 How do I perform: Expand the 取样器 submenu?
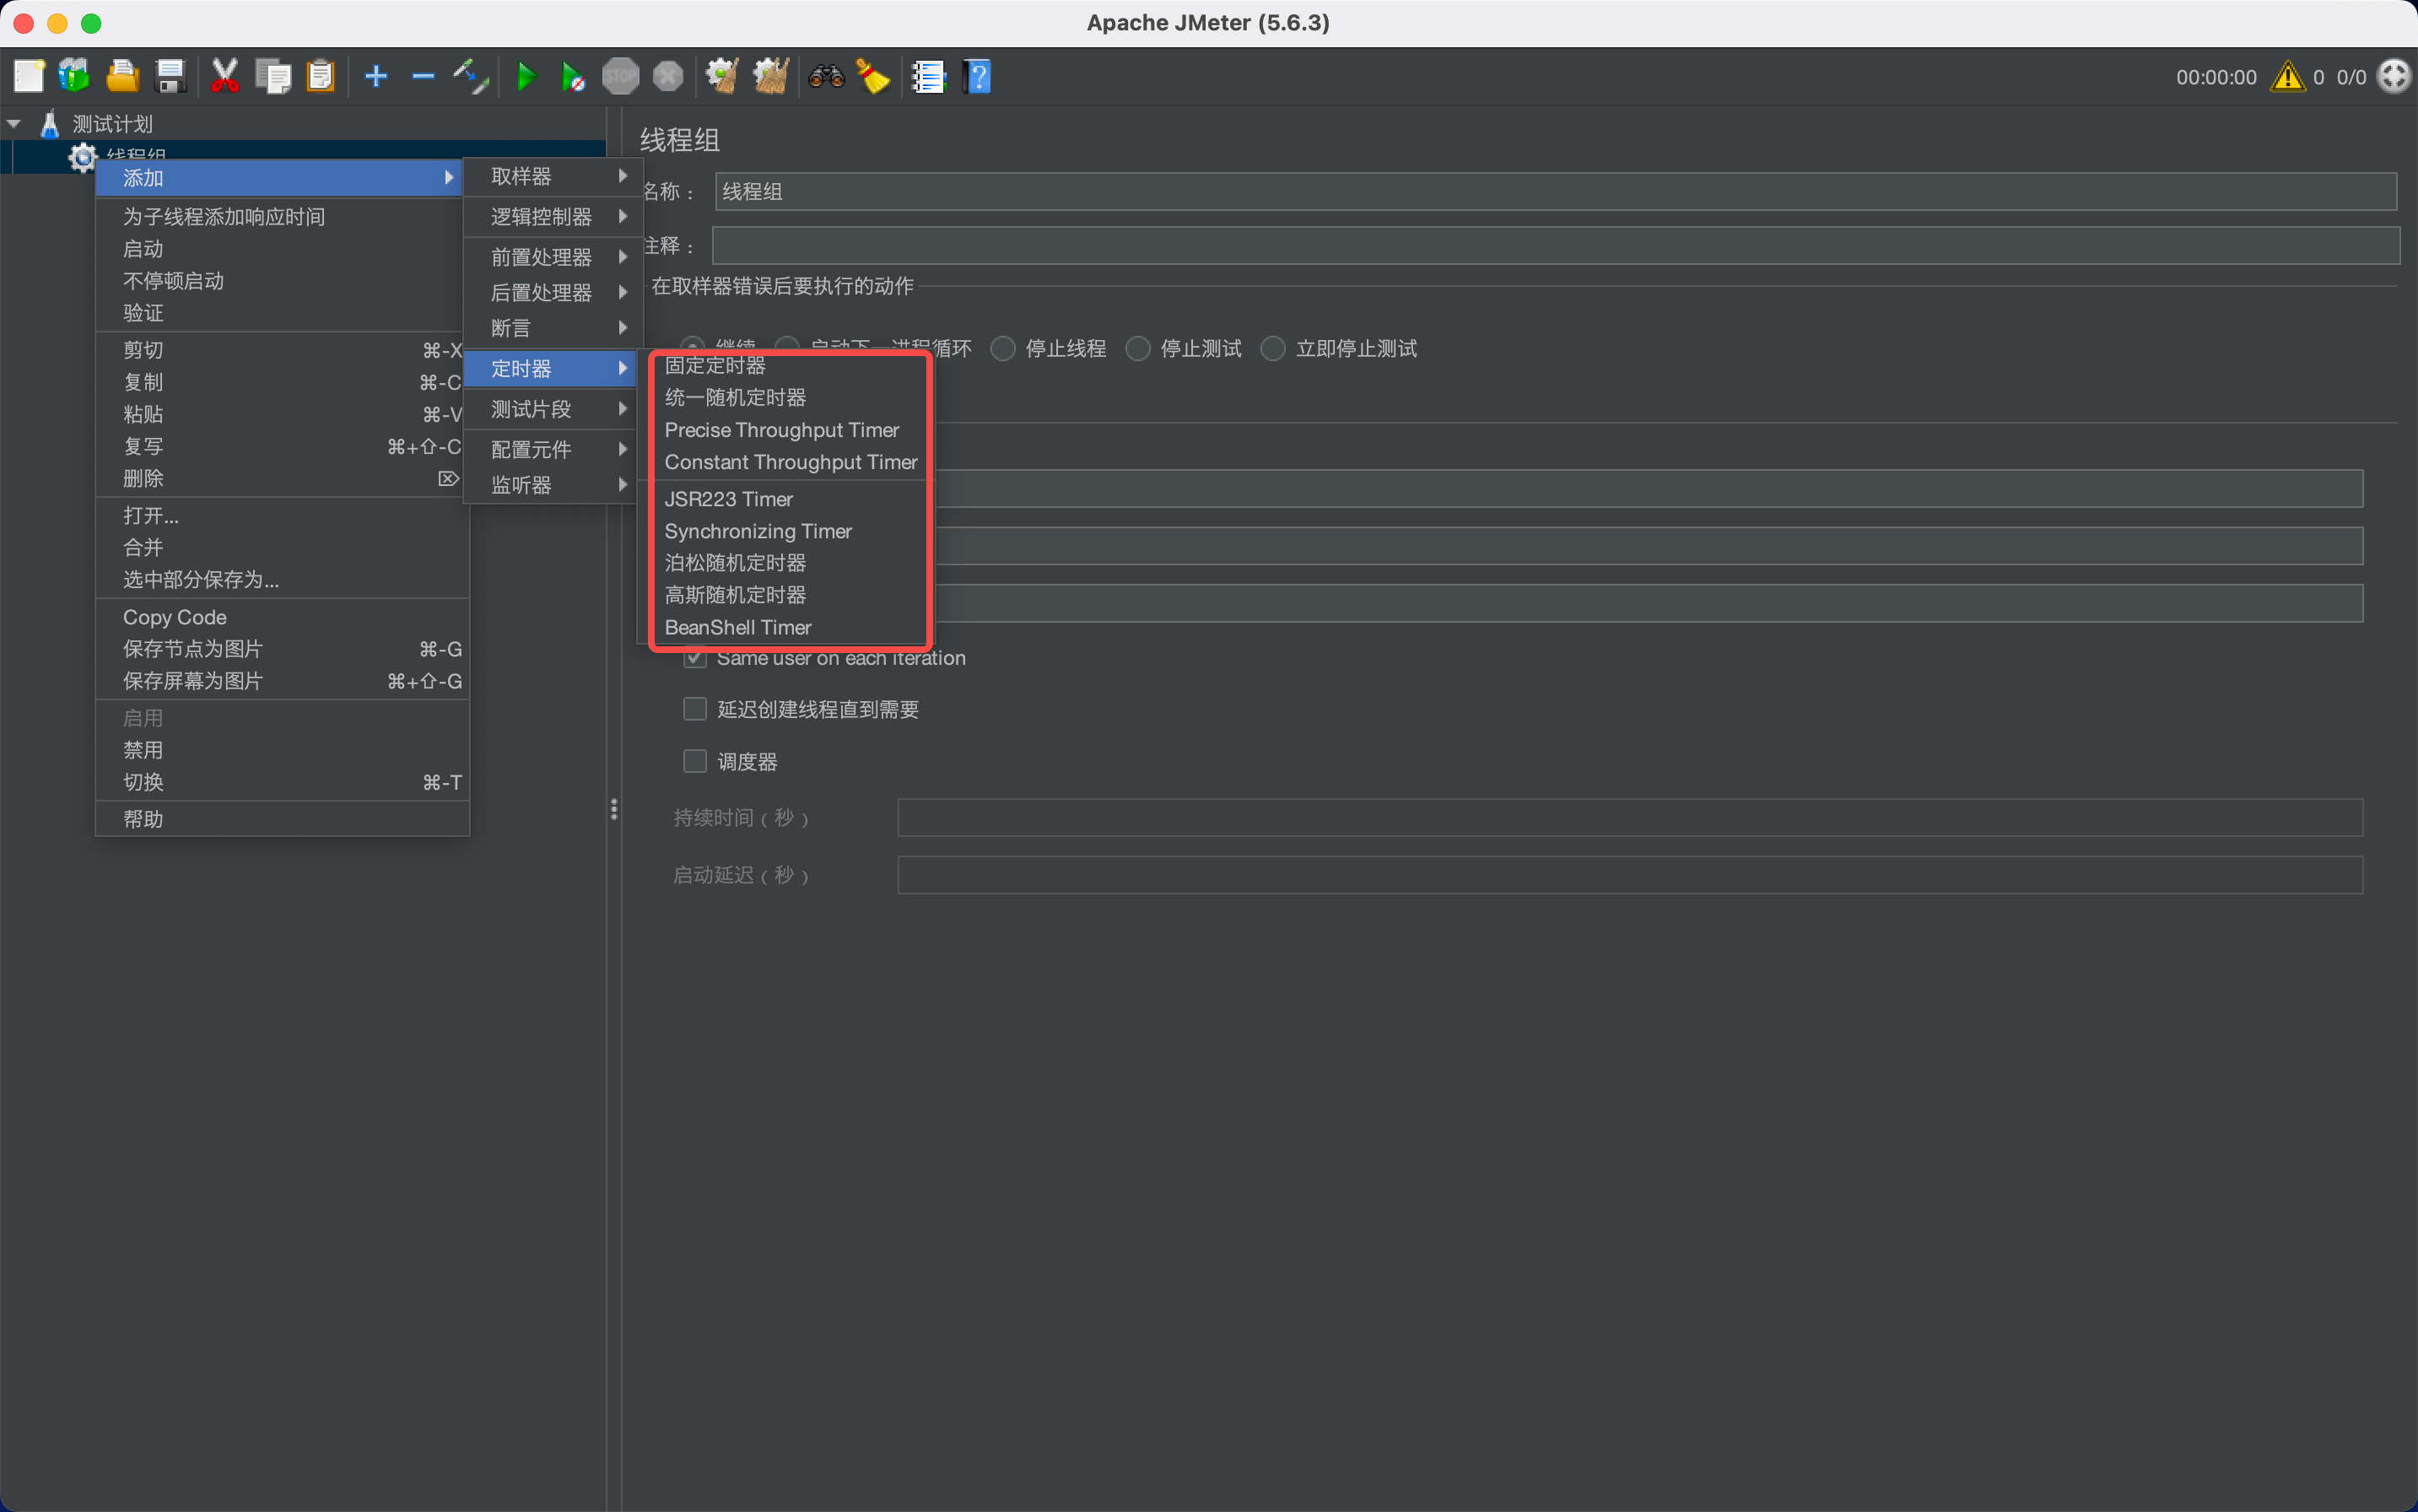[553, 176]
